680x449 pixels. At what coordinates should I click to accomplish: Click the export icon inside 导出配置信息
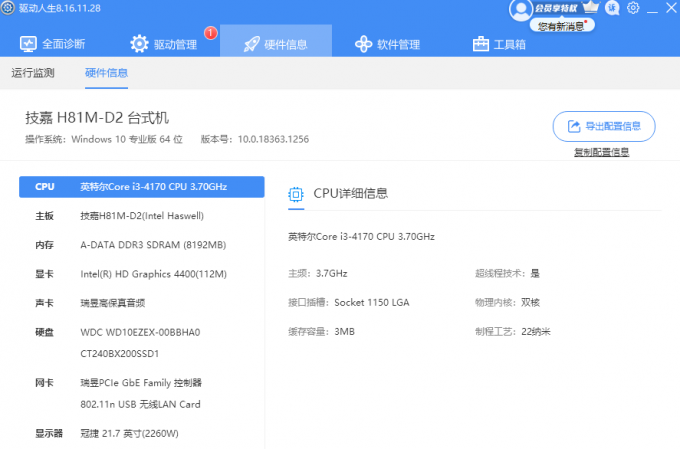coord(574,127)
